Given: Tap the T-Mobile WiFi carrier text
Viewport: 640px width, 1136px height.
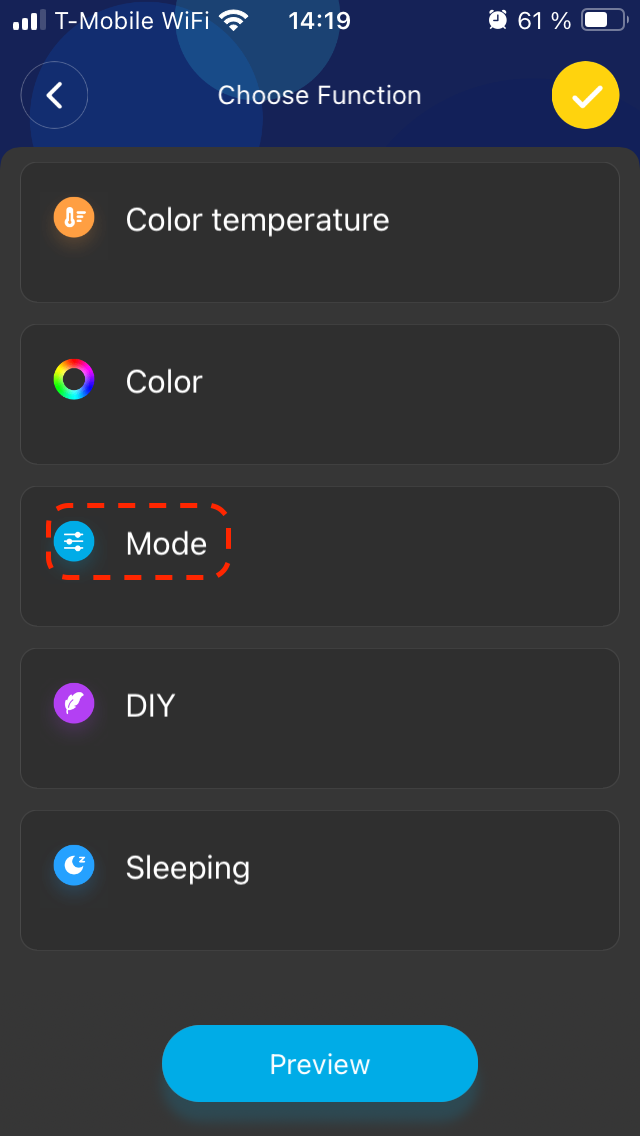Looking at the screenshot, I should pyautogui.click(x=131, y=20).
